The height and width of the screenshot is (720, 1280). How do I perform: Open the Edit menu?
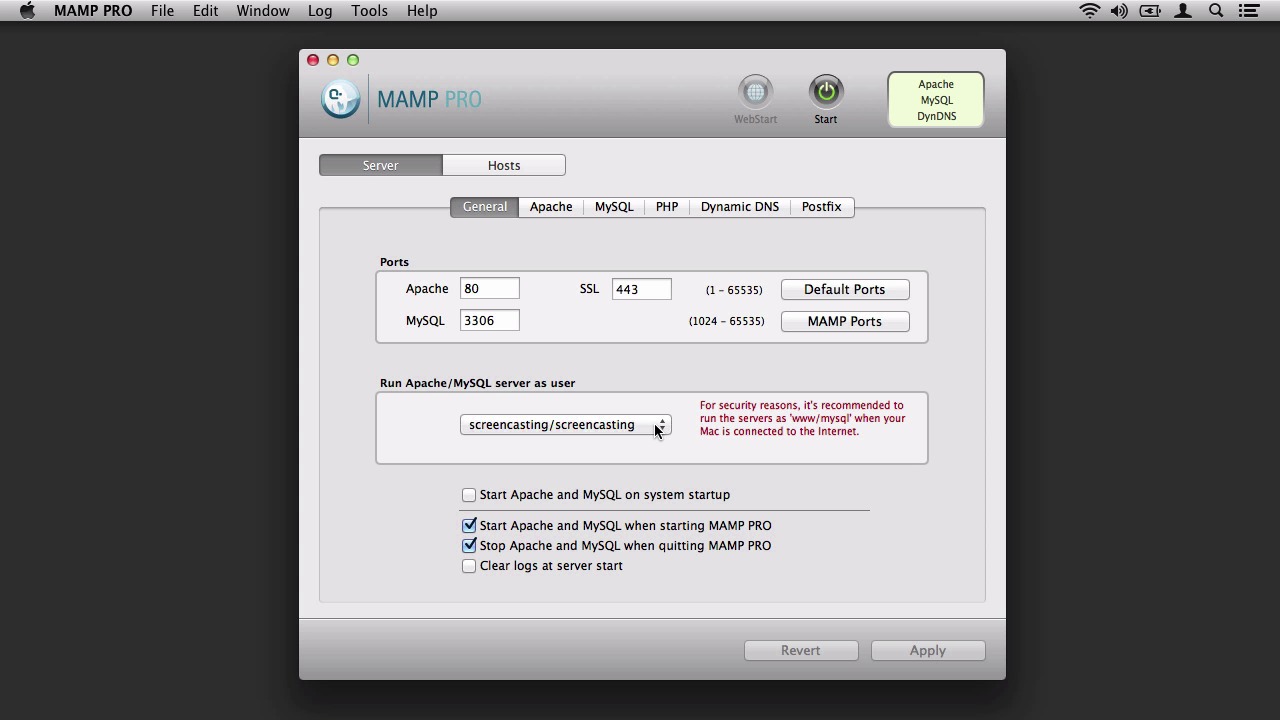(x=205, y=11)
